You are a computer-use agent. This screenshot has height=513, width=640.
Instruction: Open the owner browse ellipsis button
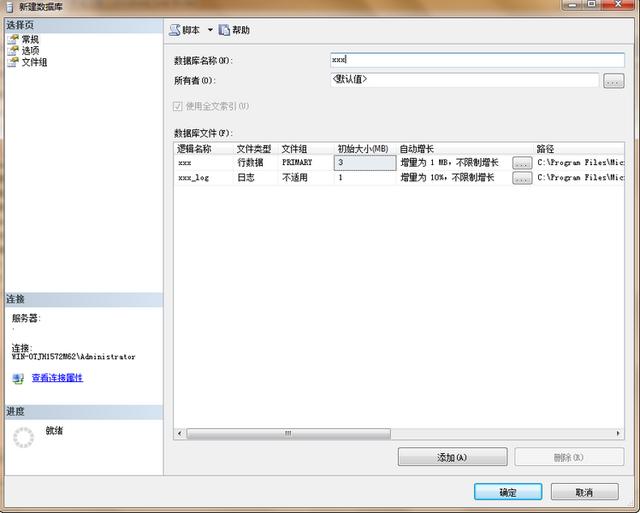click(x=613, y=81)
